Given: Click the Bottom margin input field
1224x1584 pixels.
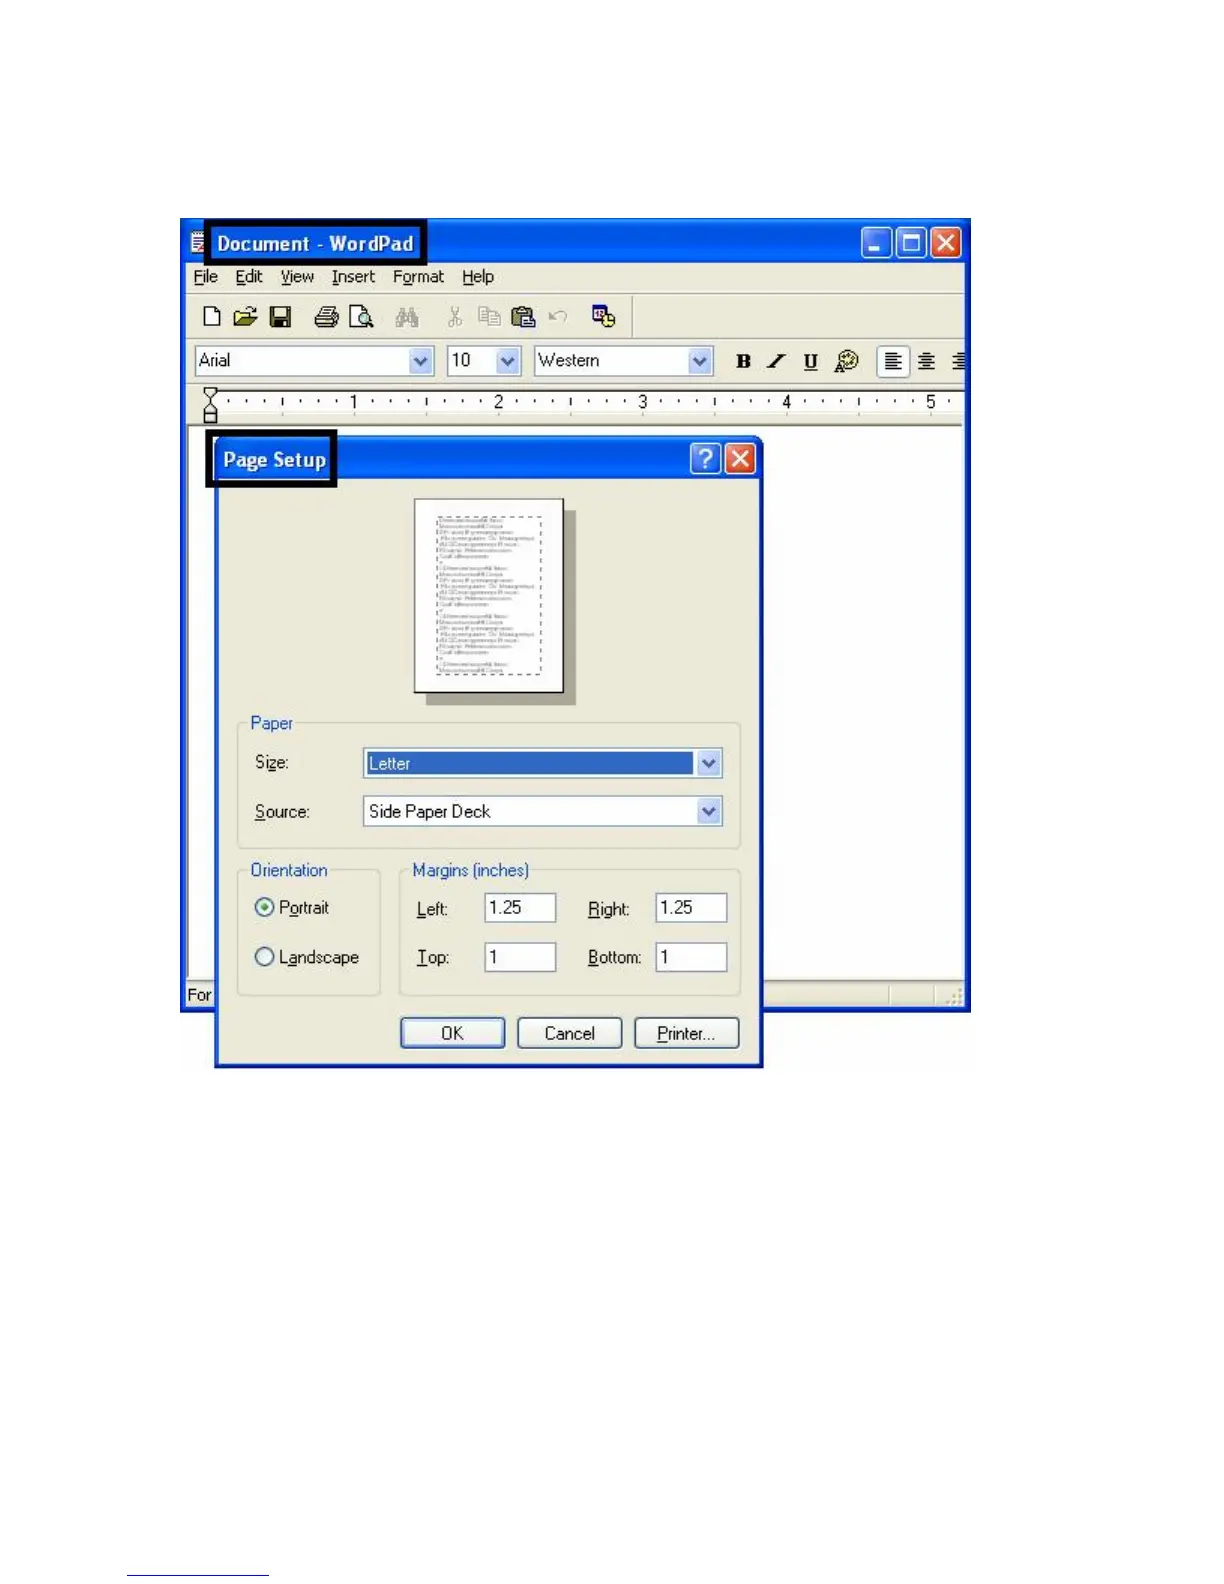Looking at the screenshot, I should coord(691,957).
